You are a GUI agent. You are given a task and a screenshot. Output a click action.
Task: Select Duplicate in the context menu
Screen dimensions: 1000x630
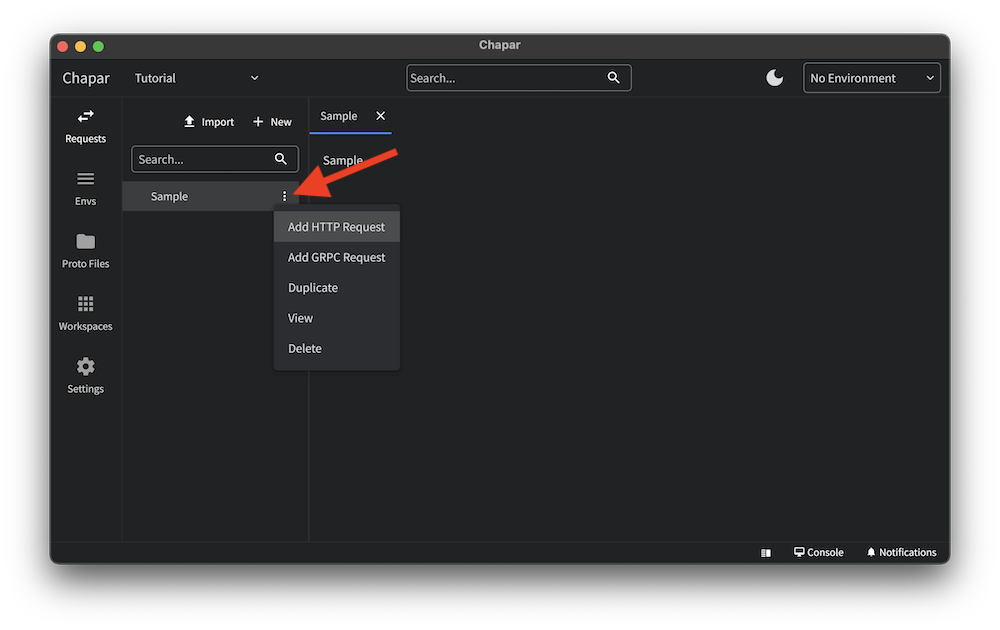[x=313, y=288]
